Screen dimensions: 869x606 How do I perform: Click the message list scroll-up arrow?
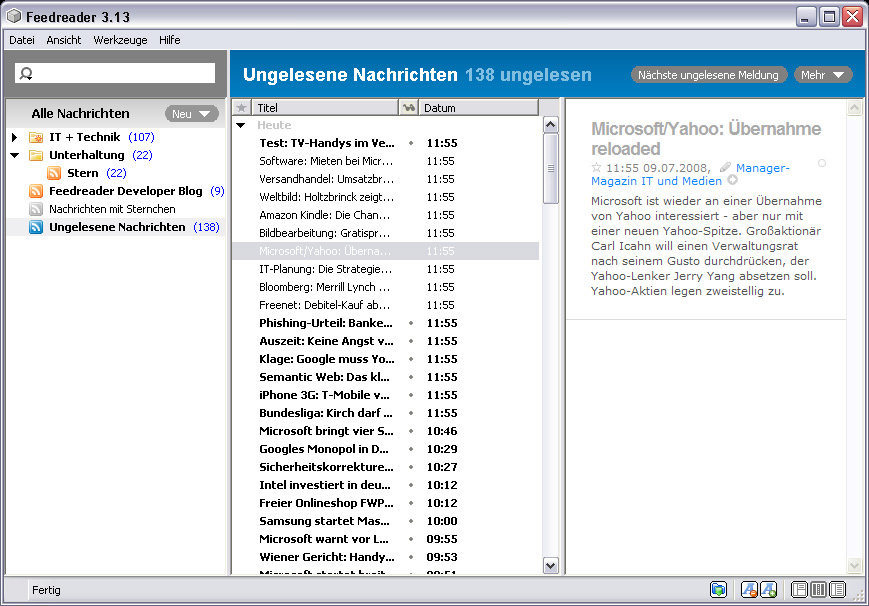[x=550, y=125]
